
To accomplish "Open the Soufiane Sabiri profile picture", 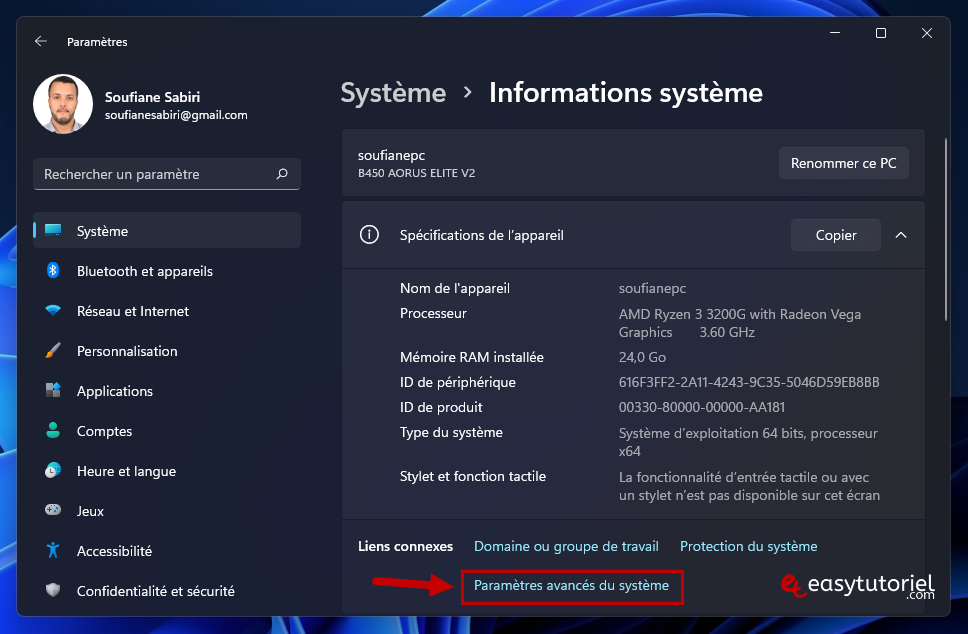I will pos(63,104).
